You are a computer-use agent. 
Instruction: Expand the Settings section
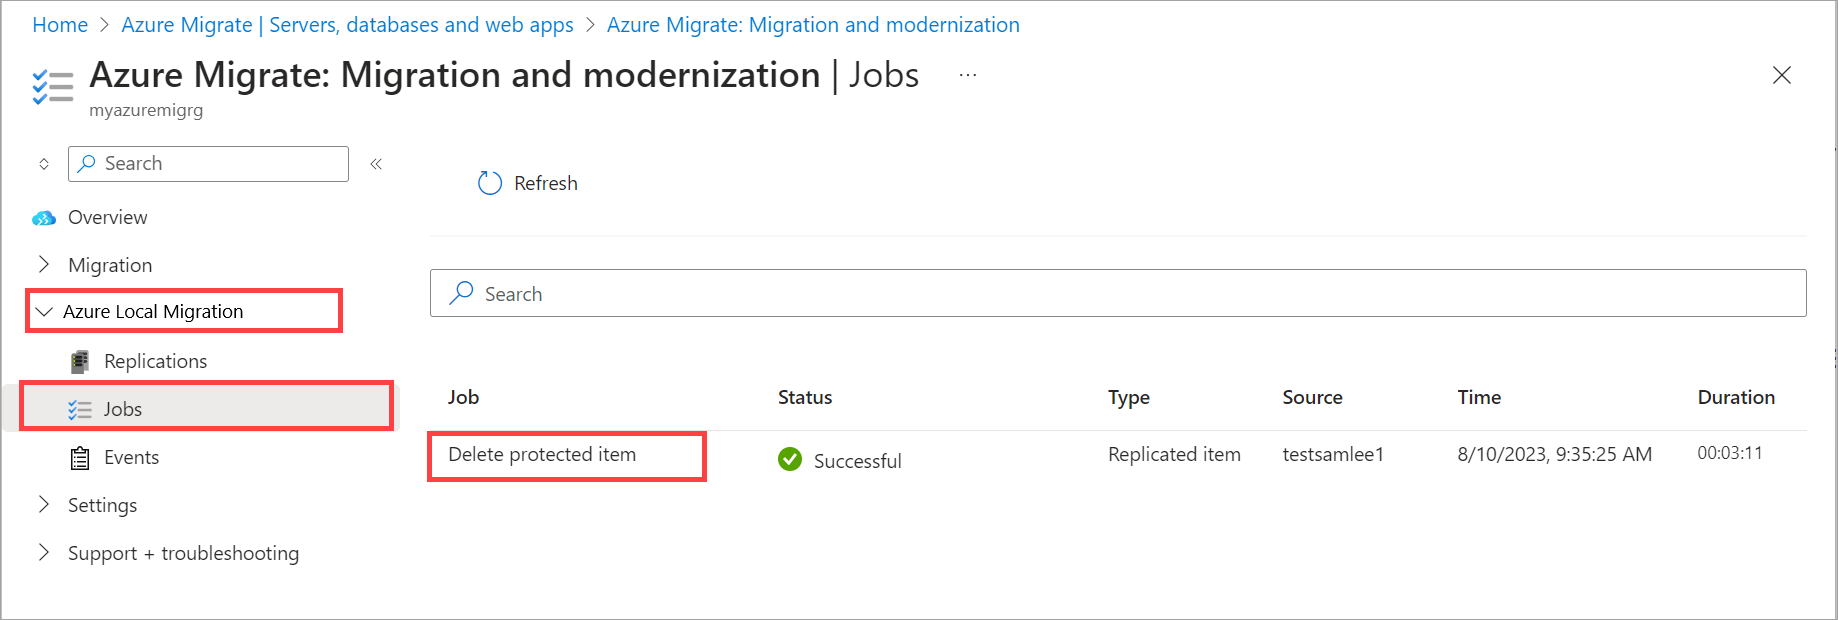(x=44, y=505)
